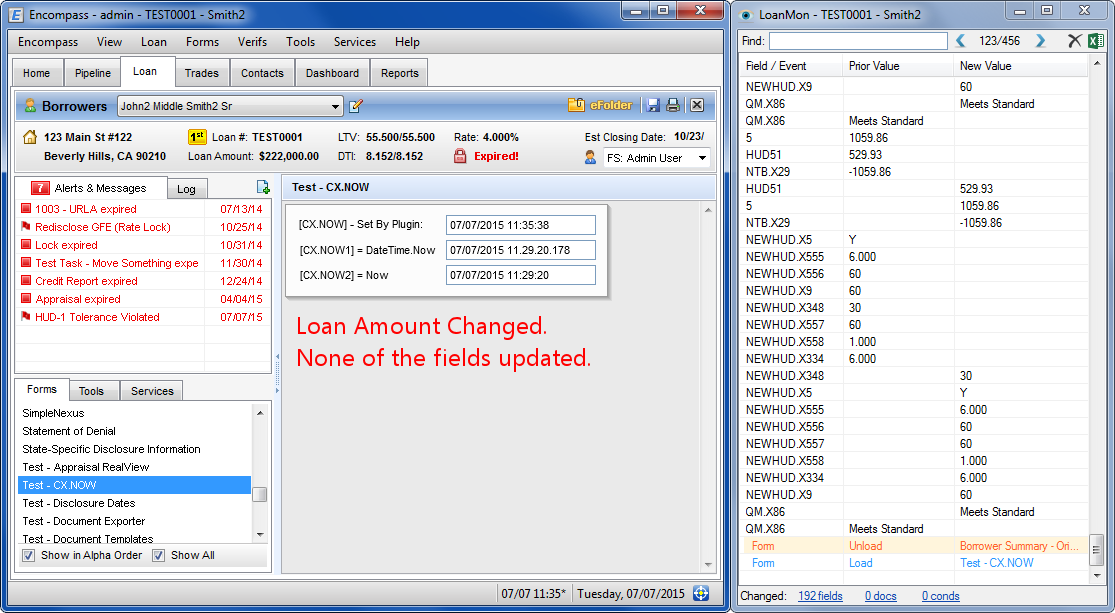Click the user icon beside FS dropdown
This screenshot has width=1115, height=613.
(590, 157)
